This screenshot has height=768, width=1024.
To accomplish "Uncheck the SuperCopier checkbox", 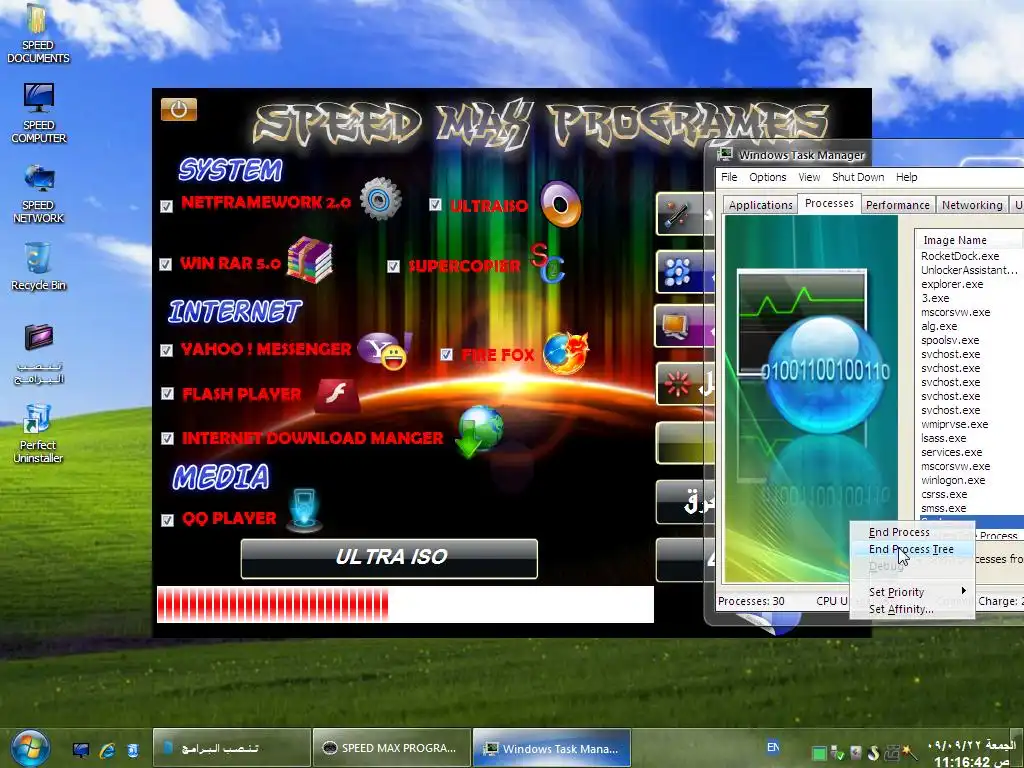I will [393, 266].
